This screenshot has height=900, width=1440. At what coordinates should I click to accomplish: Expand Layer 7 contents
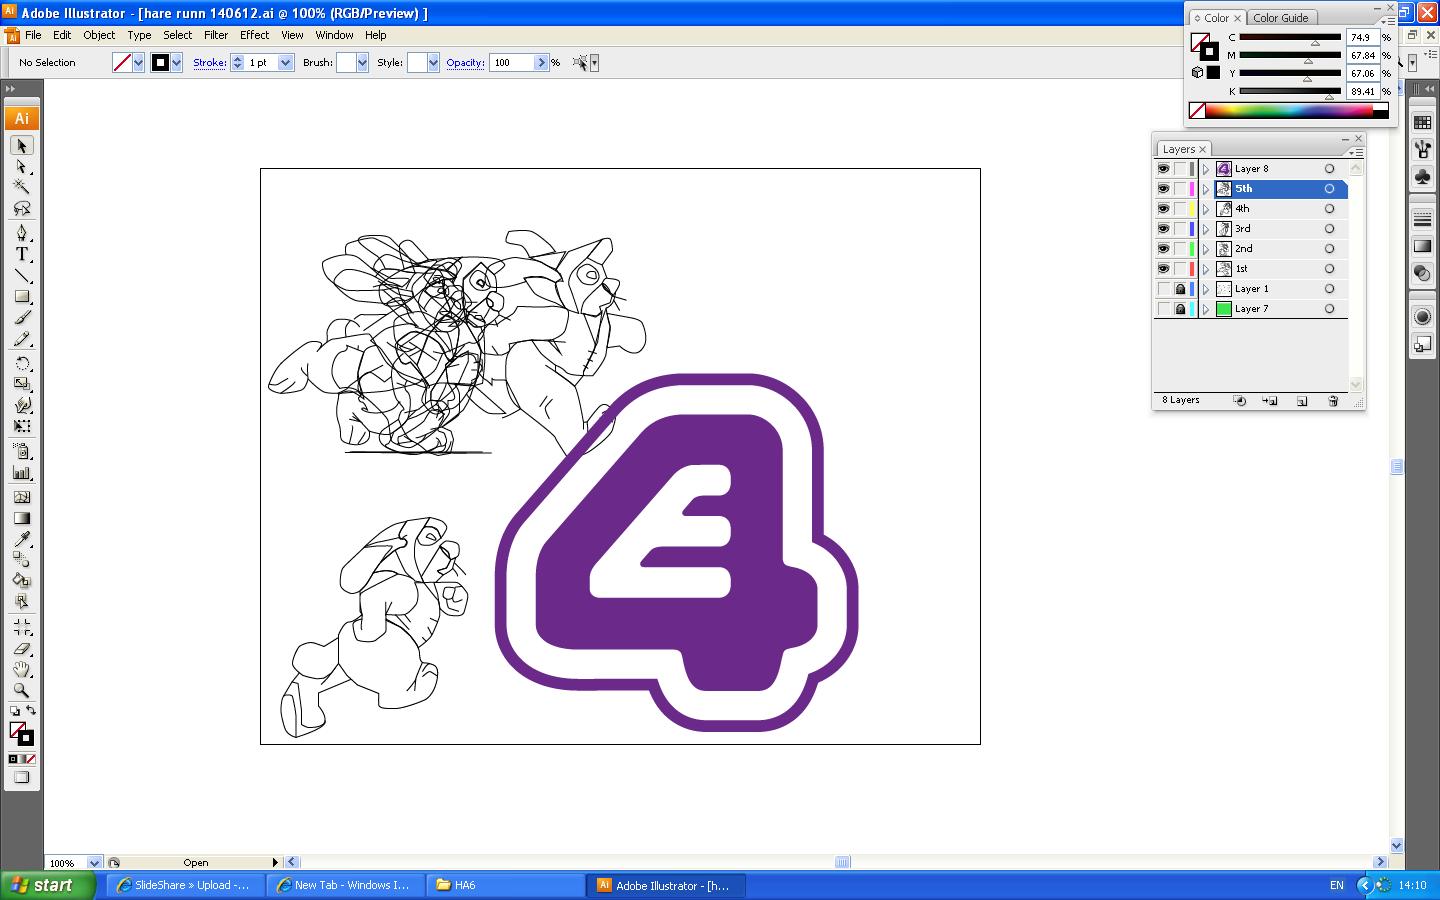pyautogui.click(x=1206, y=309)
